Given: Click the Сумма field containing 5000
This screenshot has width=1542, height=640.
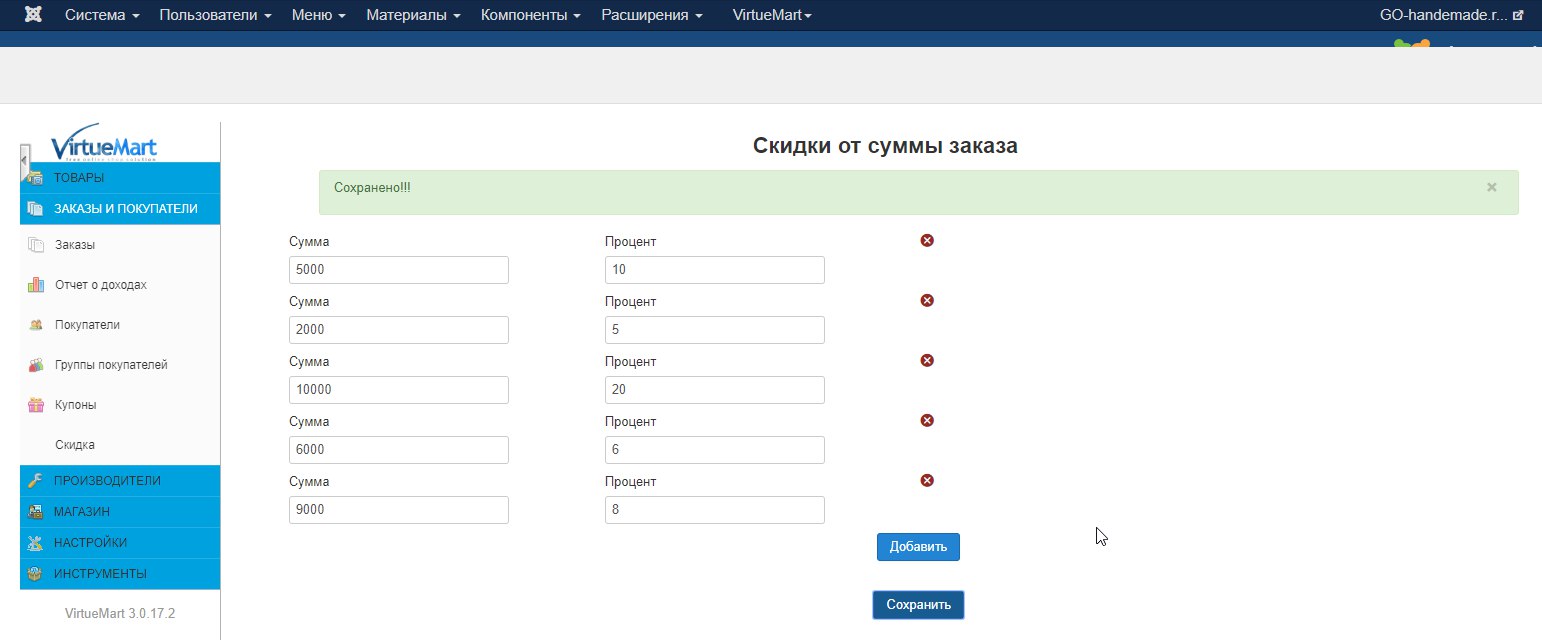Looking at the screenshot, I should click(x=399, y=270).
